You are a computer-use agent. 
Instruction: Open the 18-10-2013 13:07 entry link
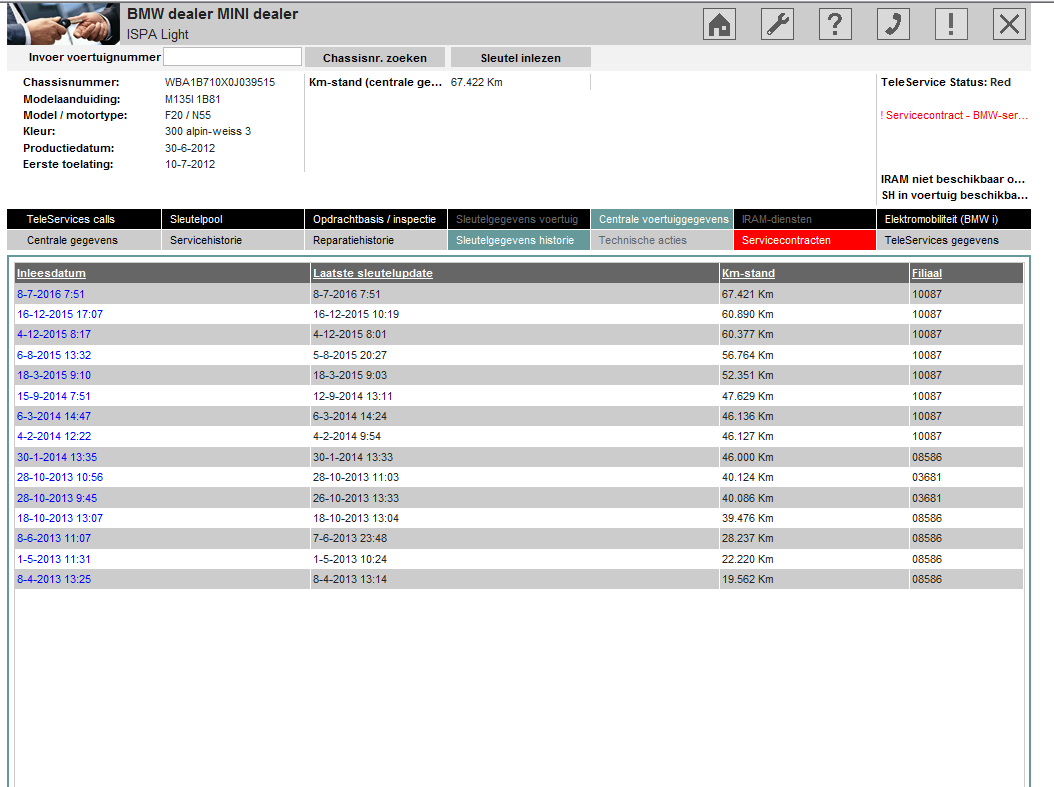(x=60, y=518)
